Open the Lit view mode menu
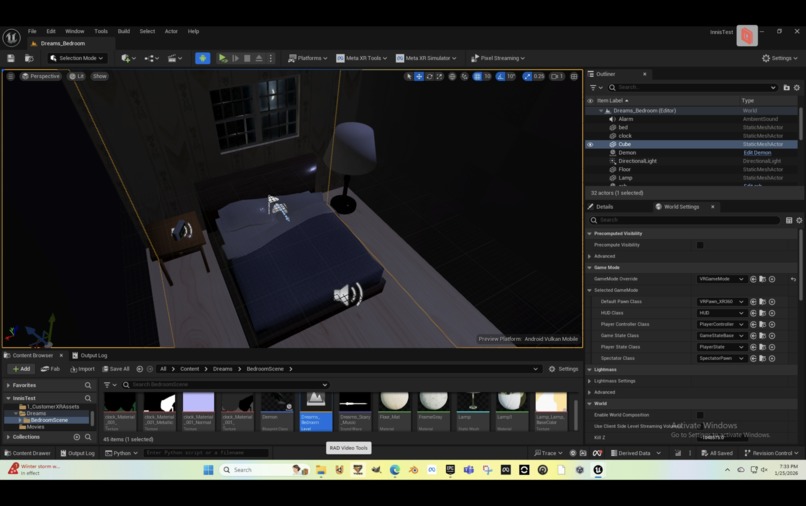 pos(77,76)
